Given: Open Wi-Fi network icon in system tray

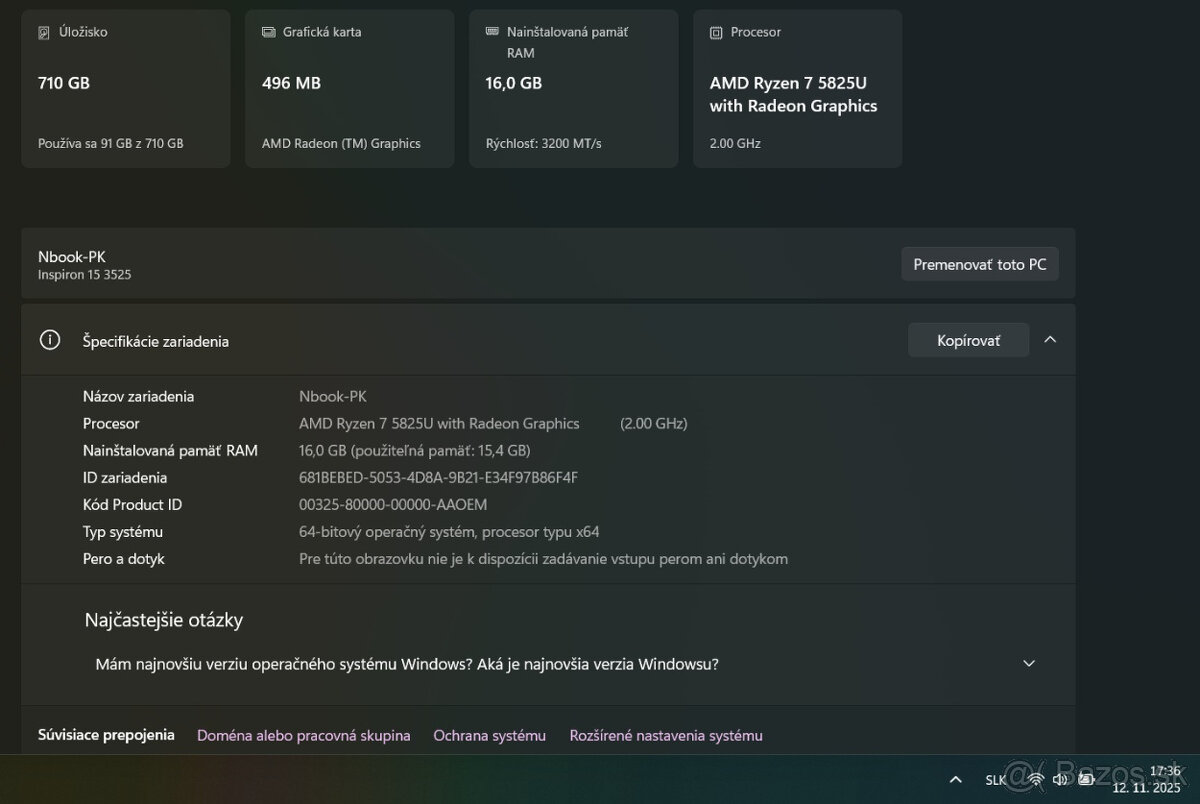Looking at the screenshot, I should (1035, 780).
